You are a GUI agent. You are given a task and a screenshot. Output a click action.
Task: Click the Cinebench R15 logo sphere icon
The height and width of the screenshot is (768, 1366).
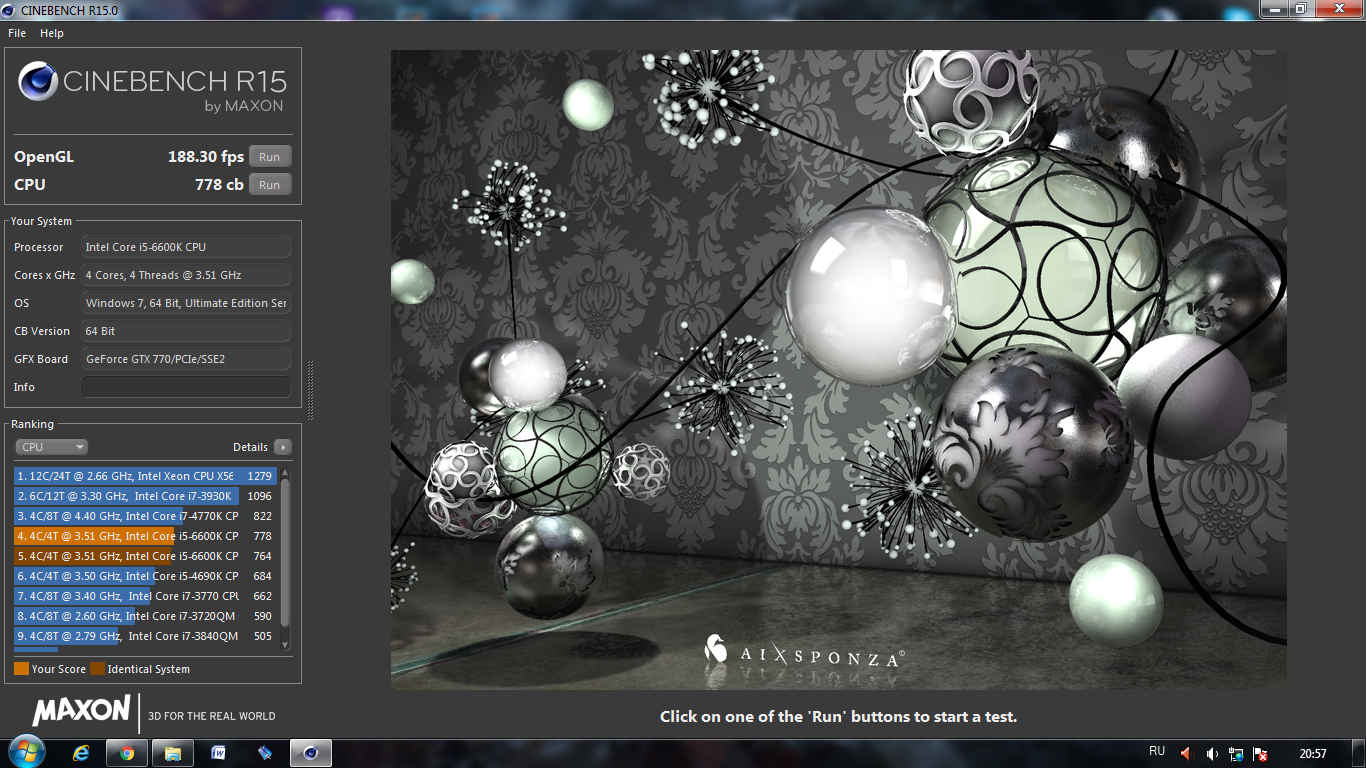click(37, 81)
